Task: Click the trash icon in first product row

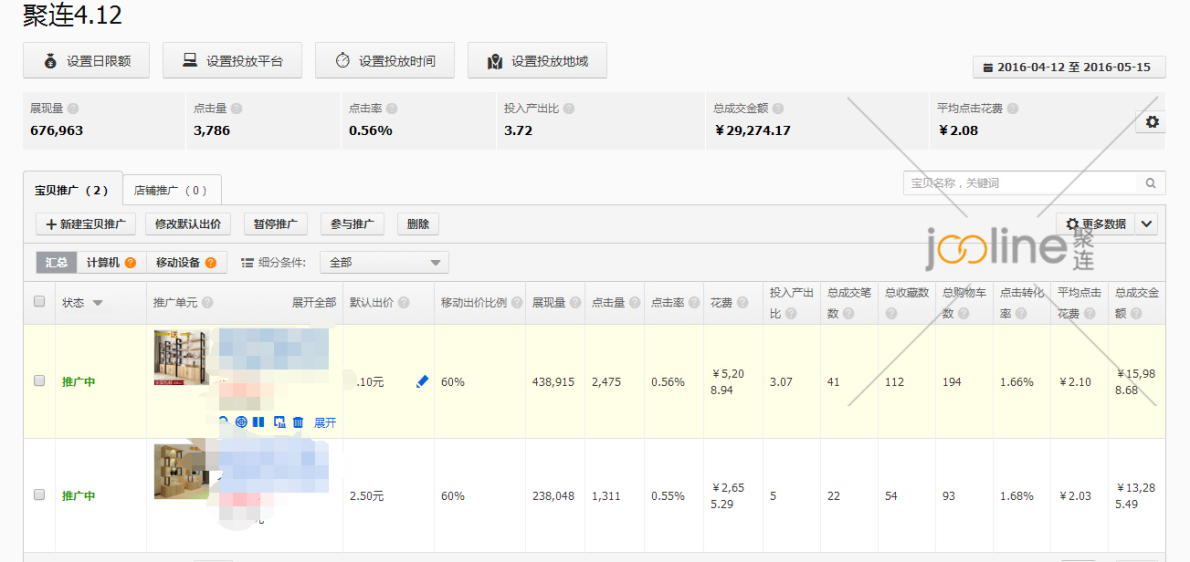Action: pos(298,422)
